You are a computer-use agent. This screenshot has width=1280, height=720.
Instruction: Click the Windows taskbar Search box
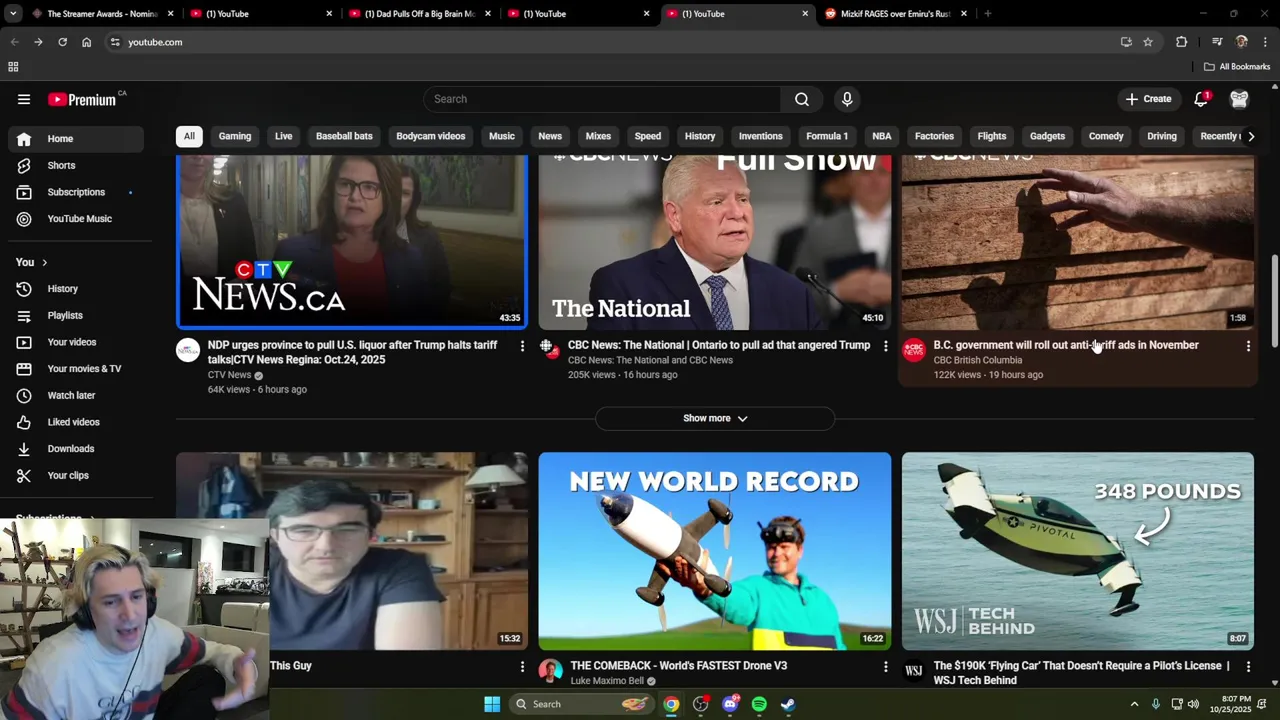pos(584,704)
